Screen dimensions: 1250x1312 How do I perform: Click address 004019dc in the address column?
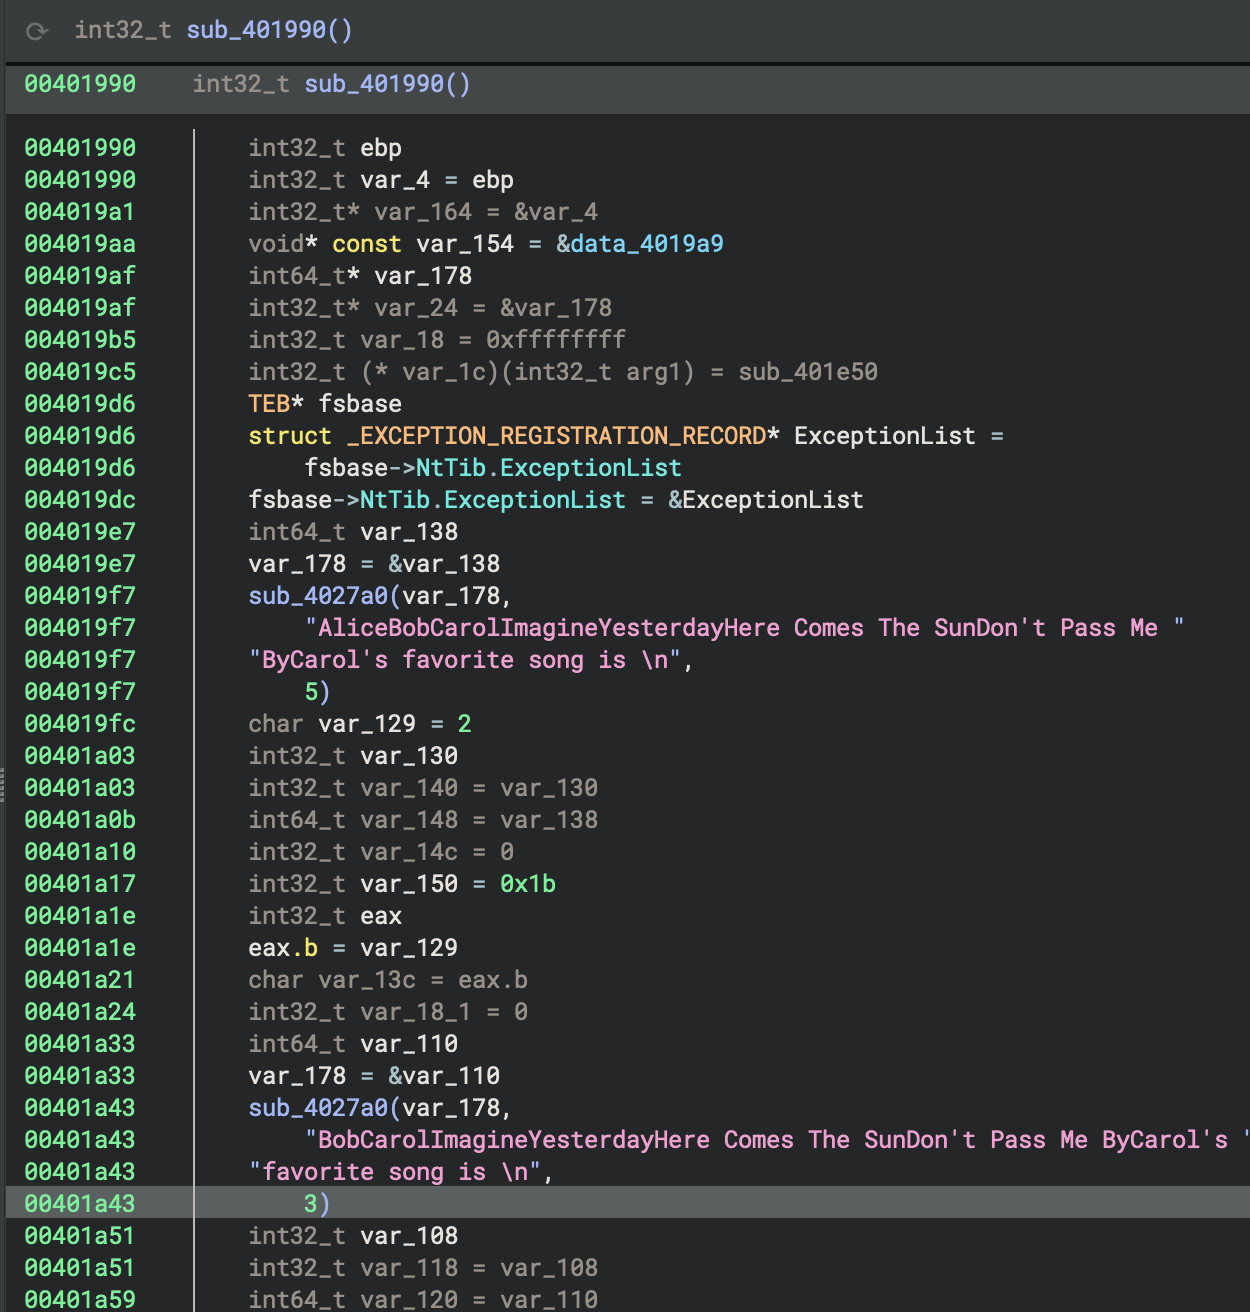pos(80,500)
